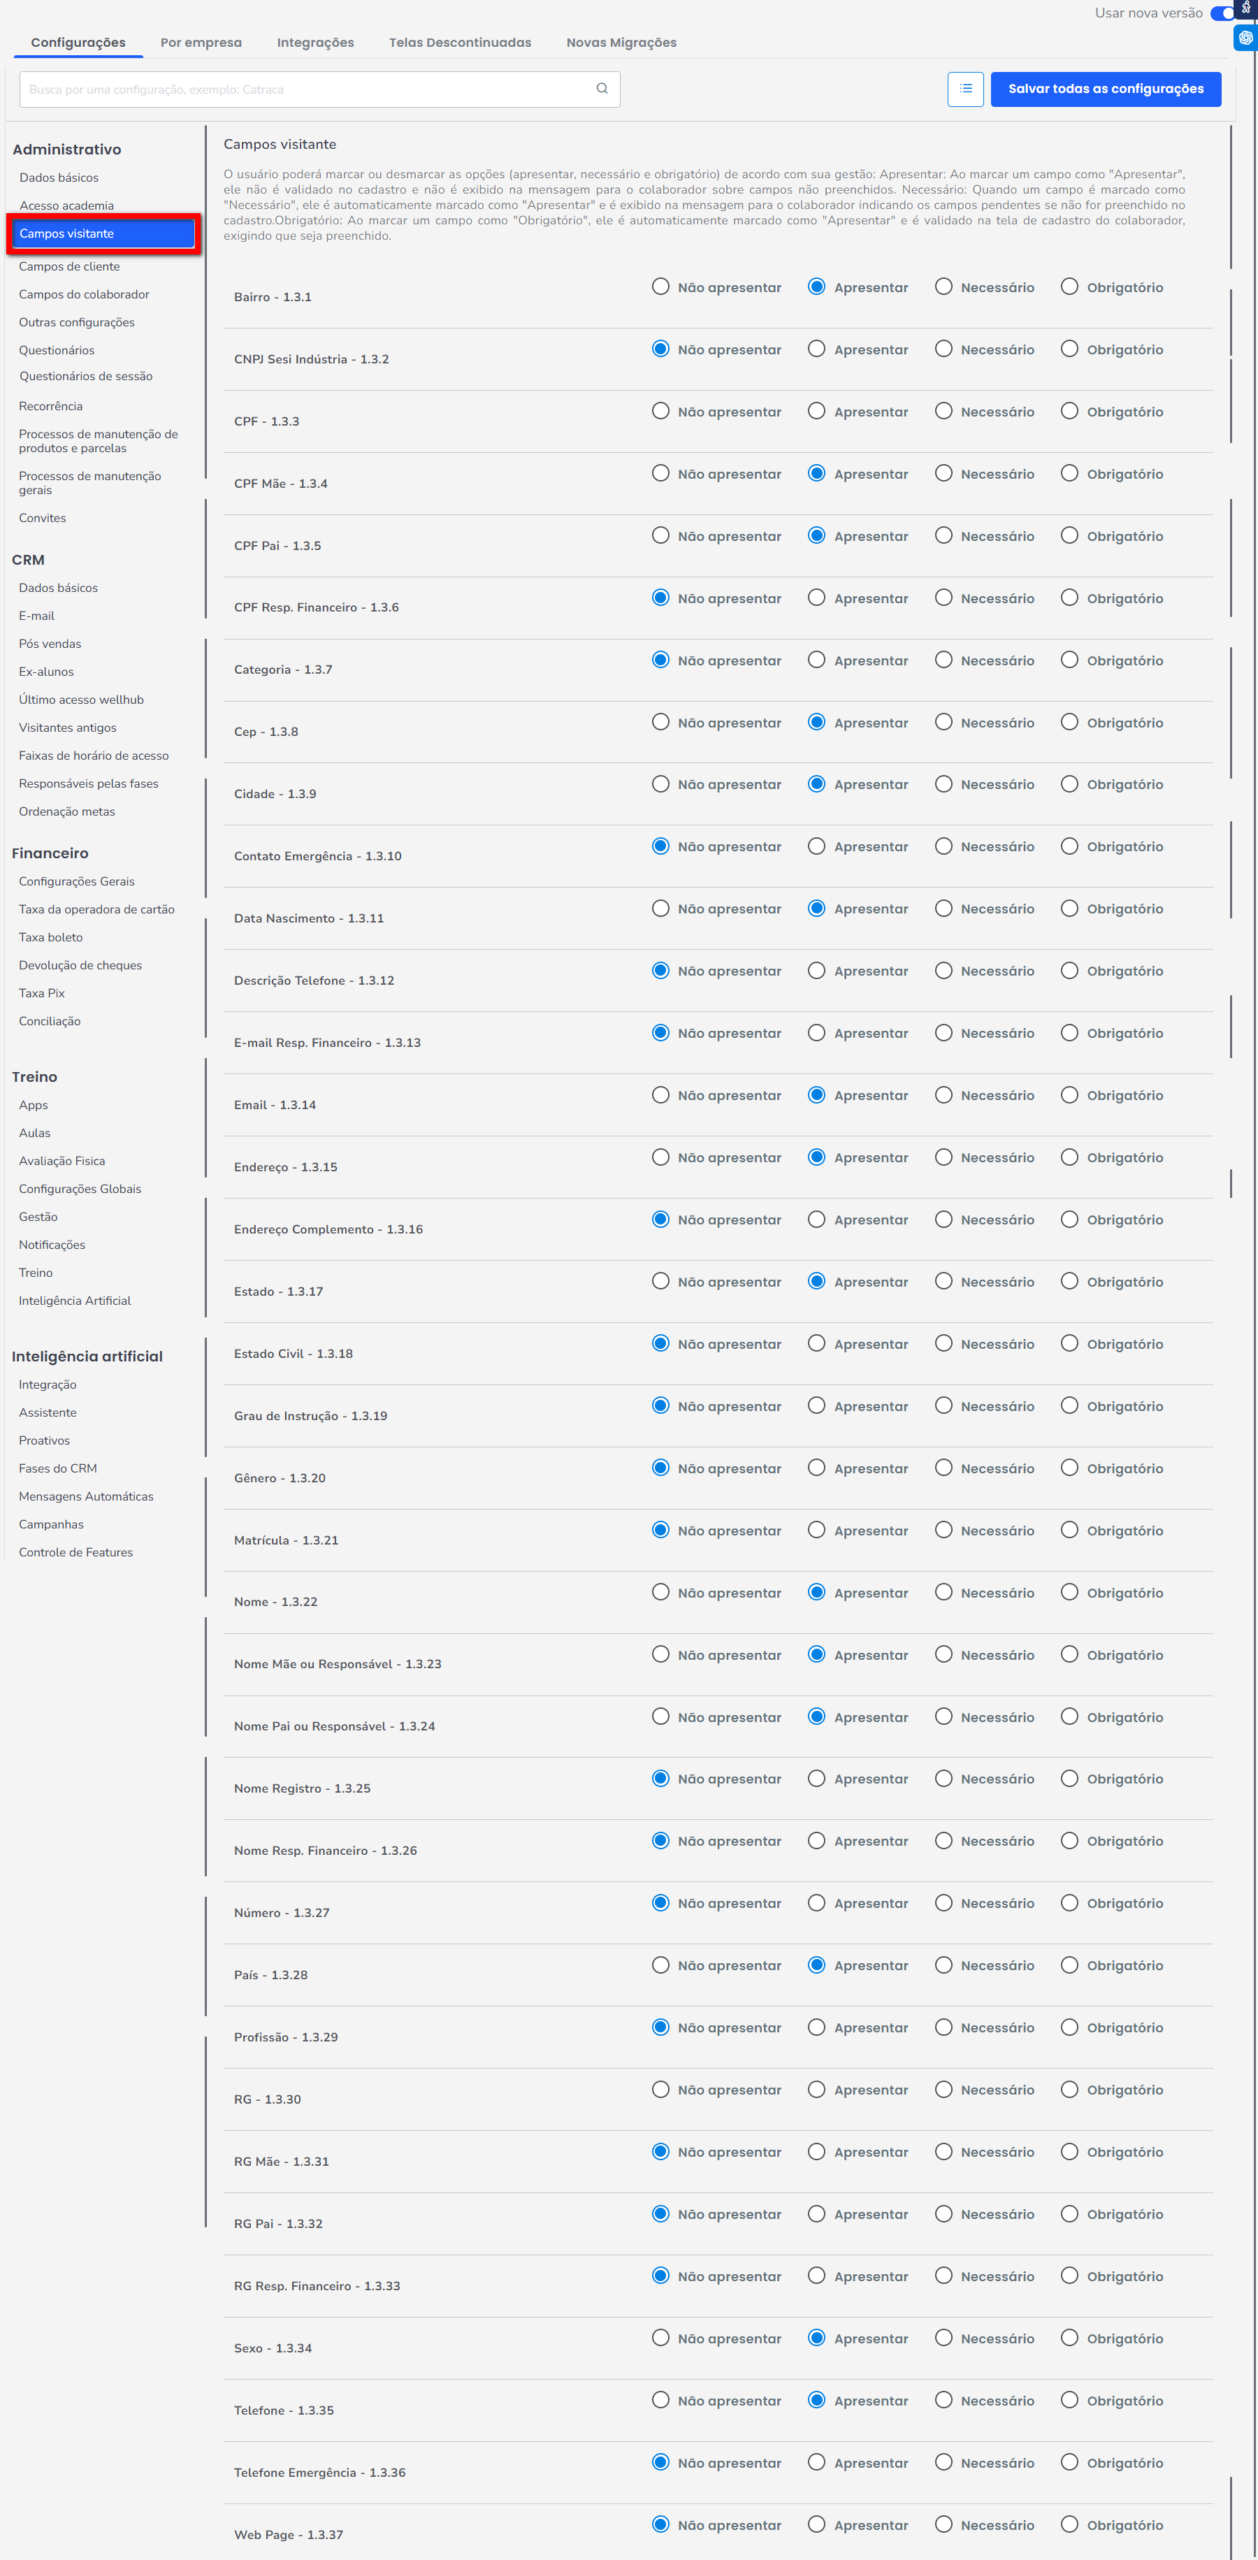Switch to the 'Por empresa' tab
Image resolution: width=1258 pixels, height=2560 pixels.
[201, 43]
